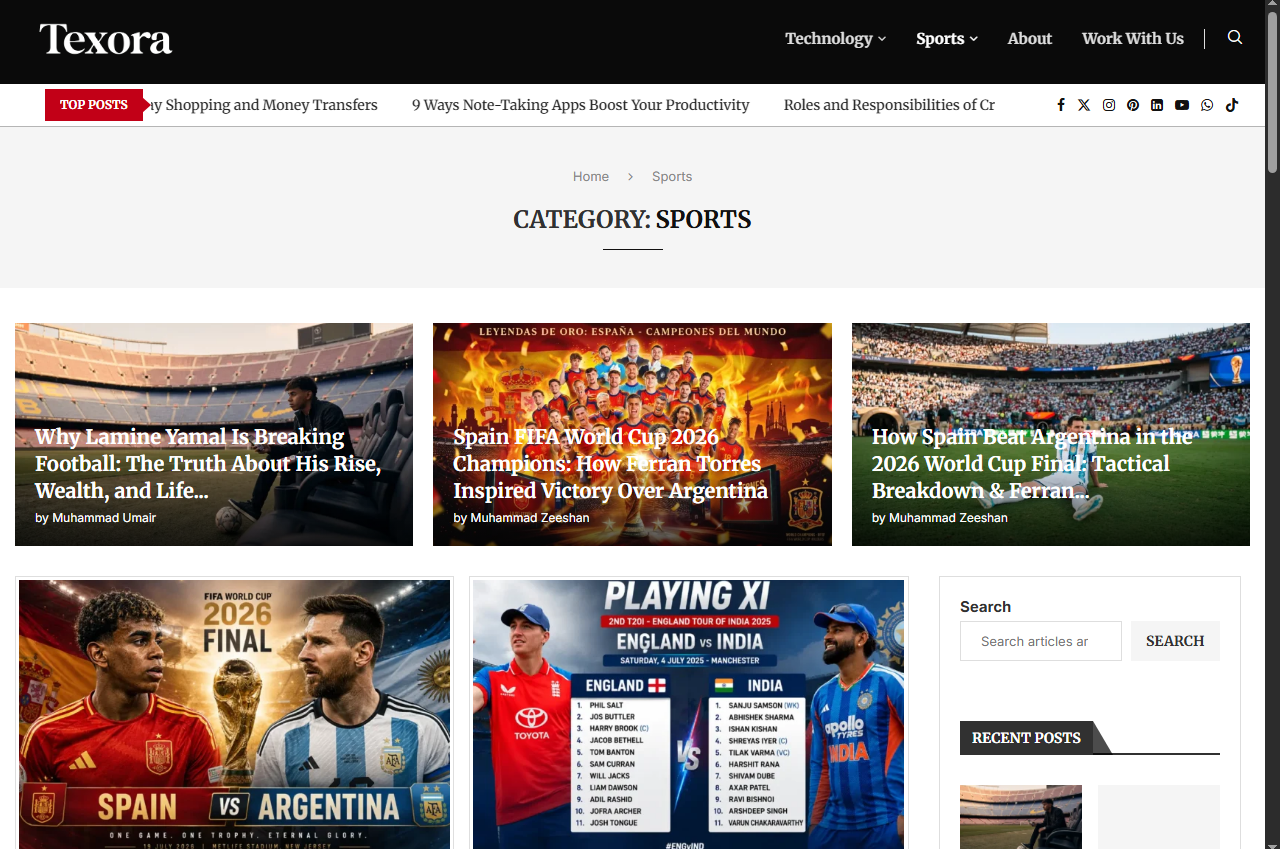This screenshot has height=849, width=1280.
Task: Focus the 'Search articles' input field
Action: coord(1041,641)
